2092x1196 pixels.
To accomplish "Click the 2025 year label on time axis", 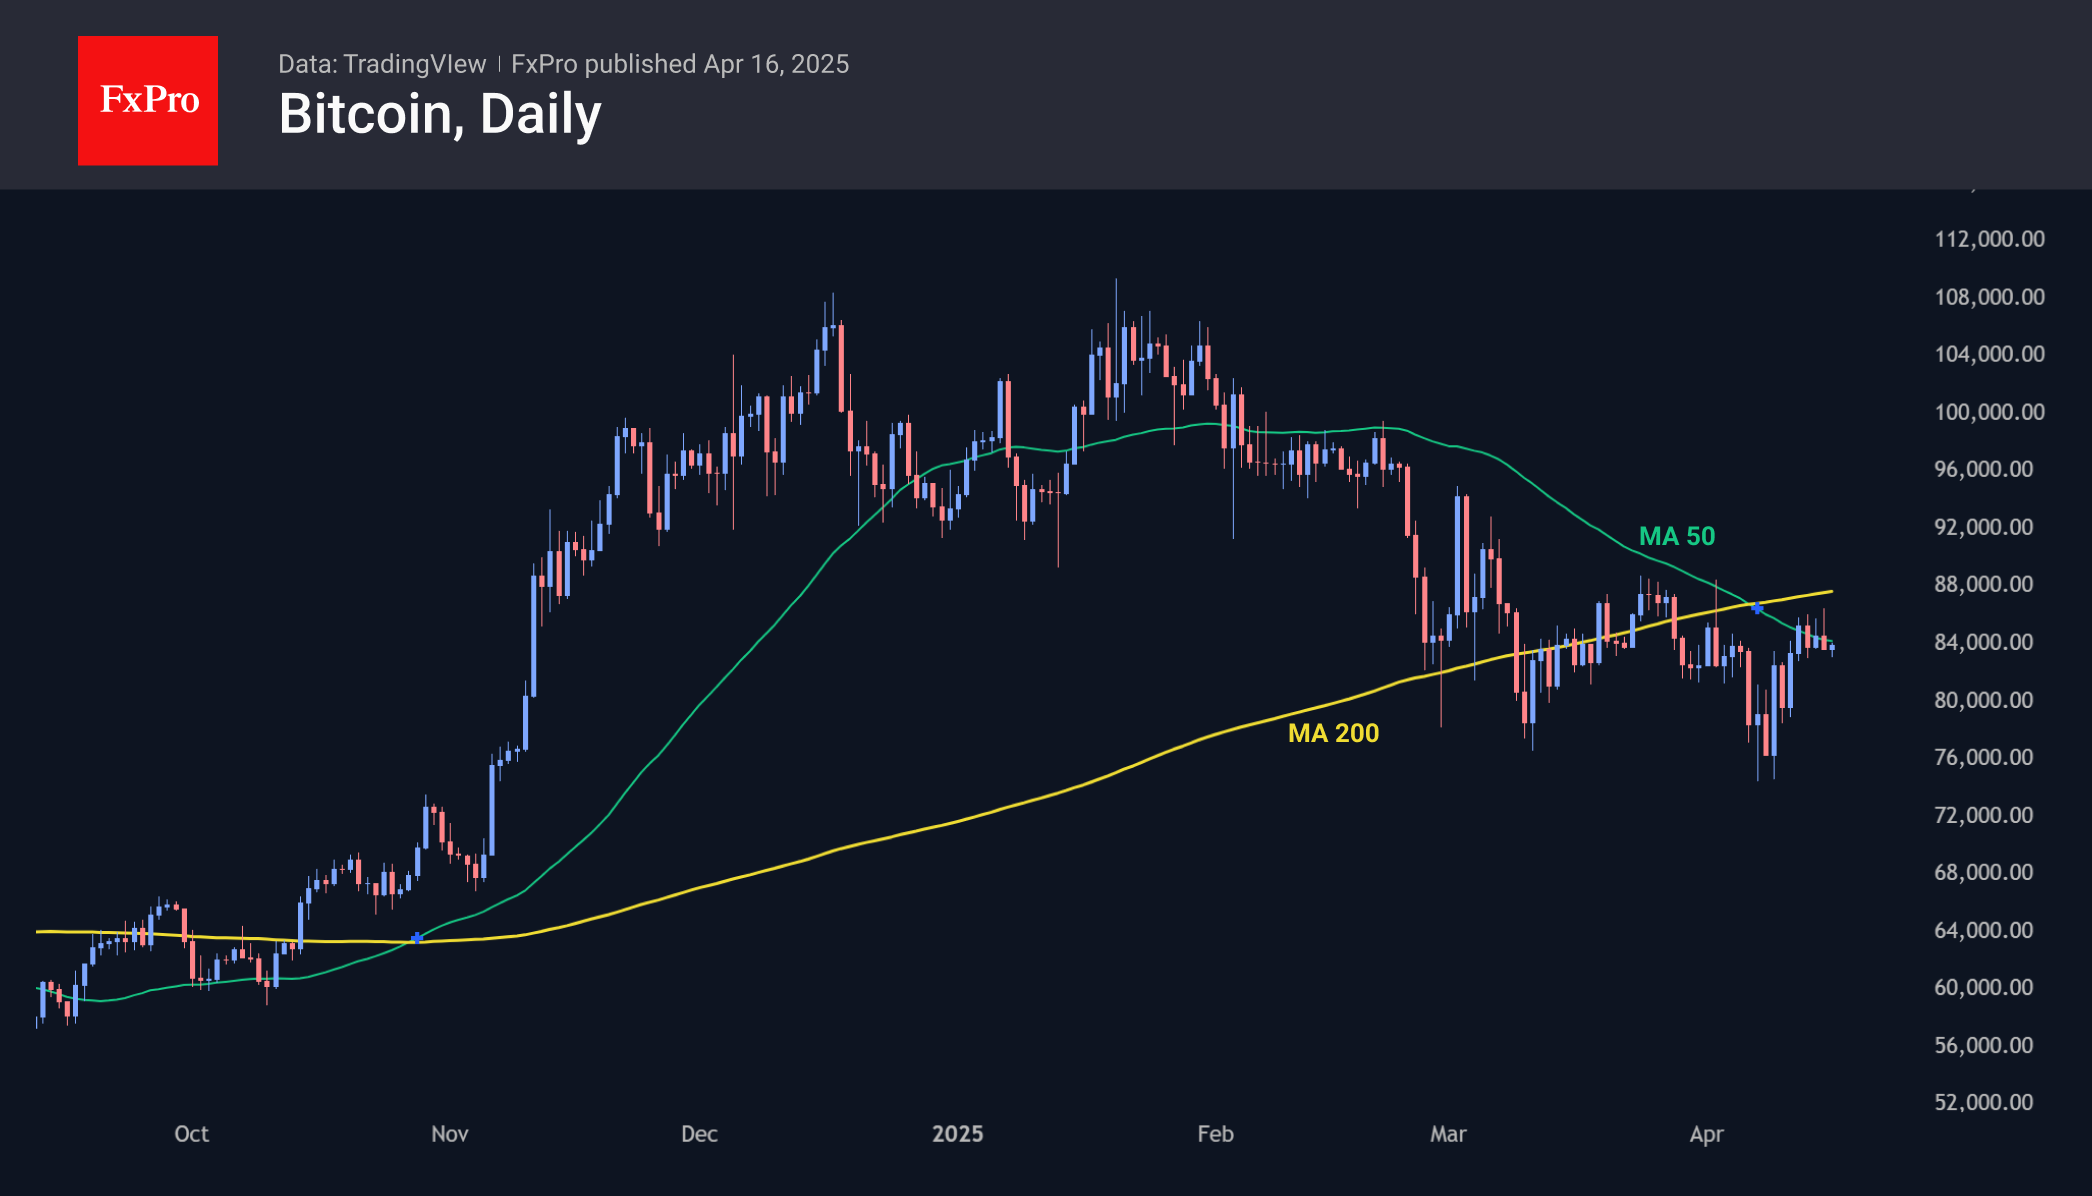I will 957,1134.
